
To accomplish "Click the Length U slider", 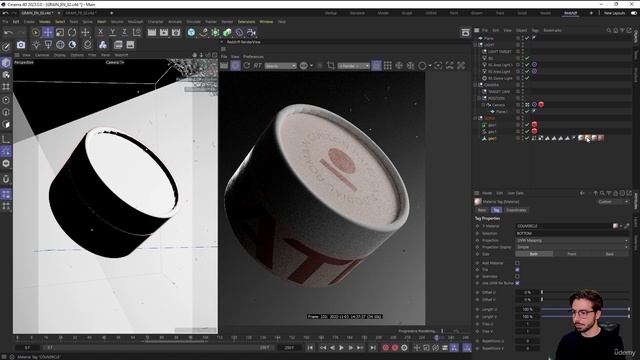I will click(x=585, y=309).
